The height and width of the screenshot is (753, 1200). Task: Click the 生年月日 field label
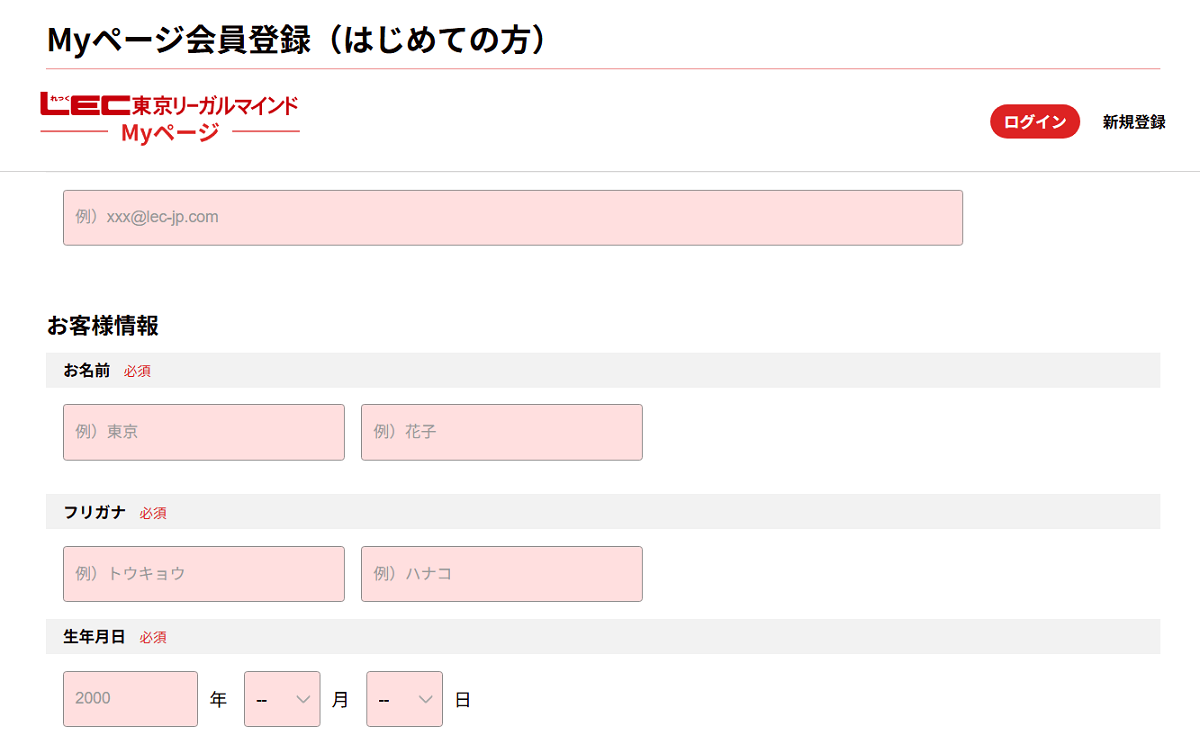pyautogui.click(x=95, y=637)
